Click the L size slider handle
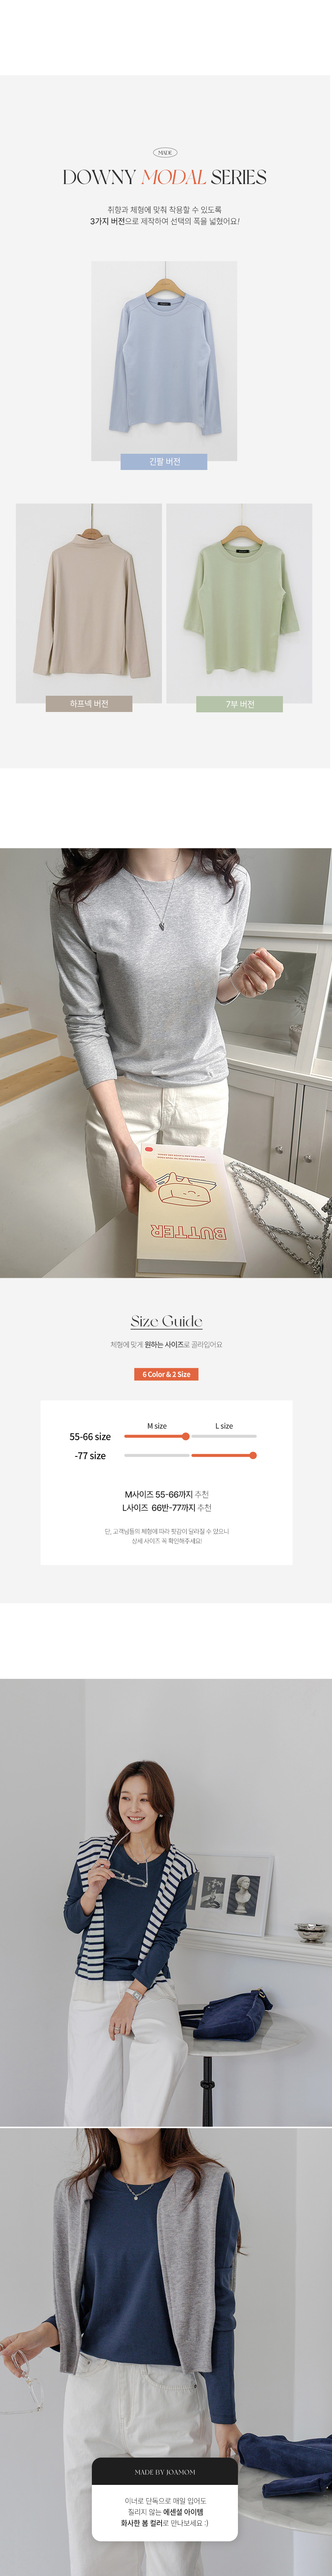332x2576 pixels. 253,1455
